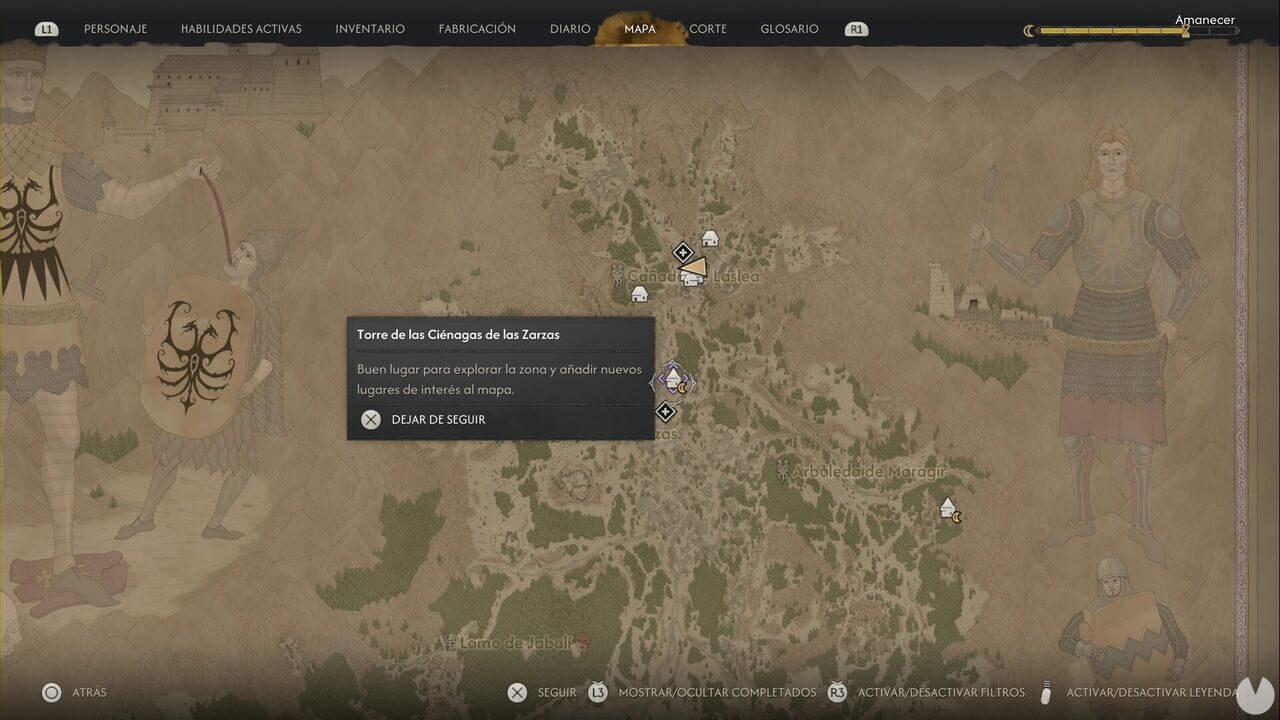Open the Glosario tab
1280x720 pixels.
pos(789,29)
